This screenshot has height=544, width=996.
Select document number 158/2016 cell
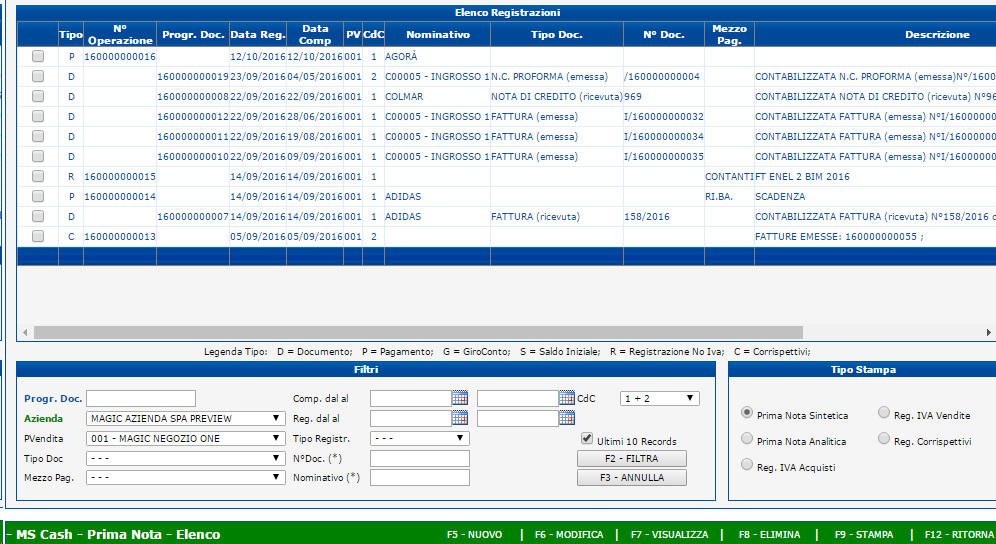[x=664, y=217]
